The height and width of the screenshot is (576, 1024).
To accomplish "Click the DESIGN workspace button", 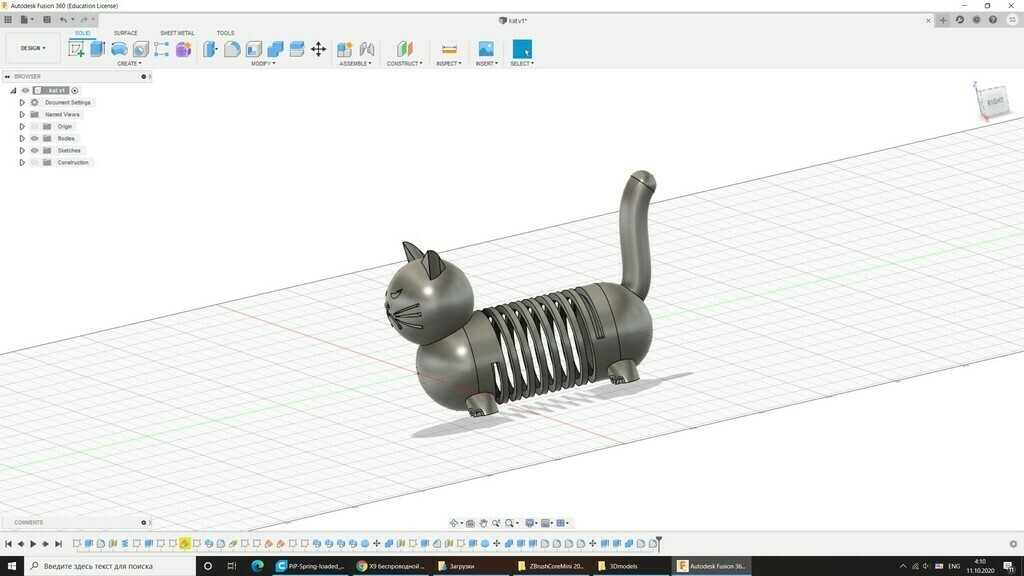I will click(x=32, y=47).
